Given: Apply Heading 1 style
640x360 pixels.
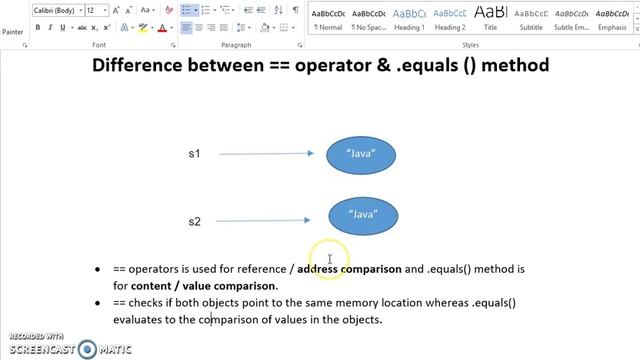Looking at the screenshot, I should click(x=409, y=20).
